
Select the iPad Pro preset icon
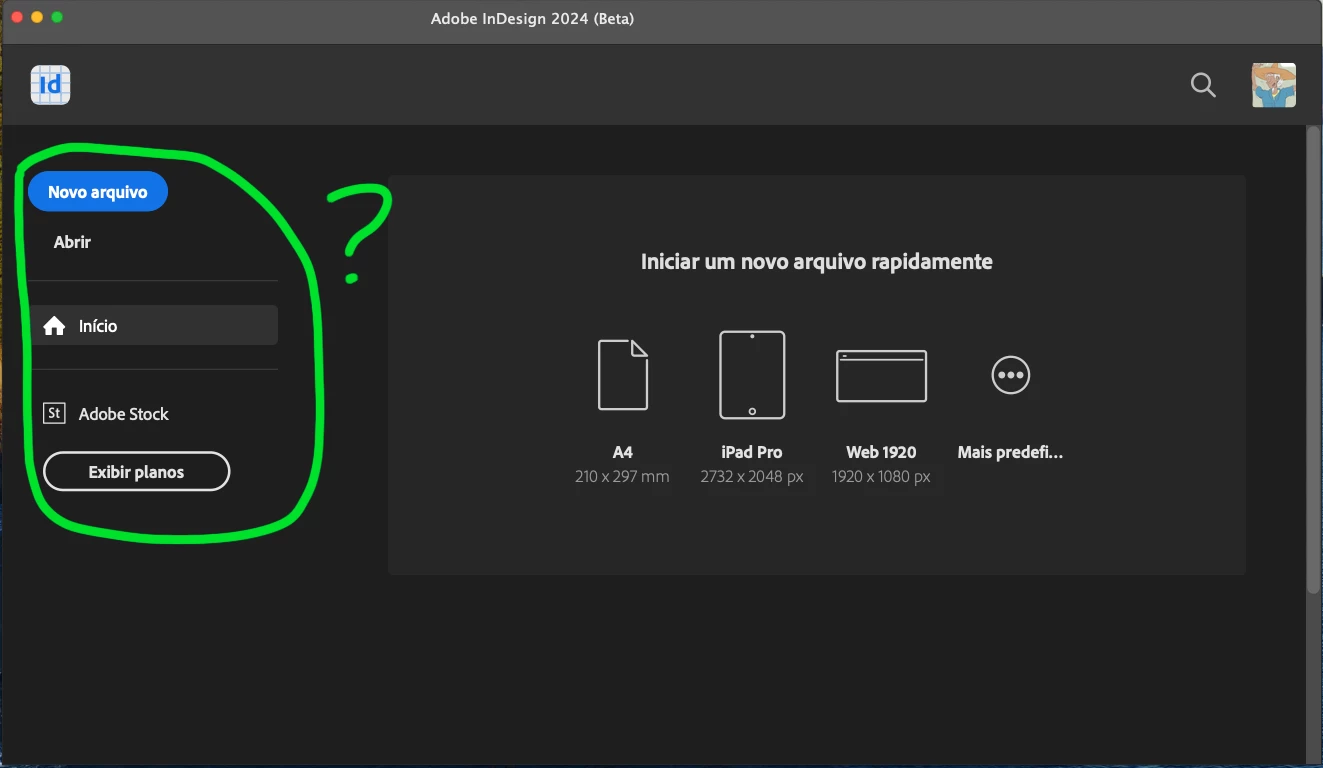[752, 375]
